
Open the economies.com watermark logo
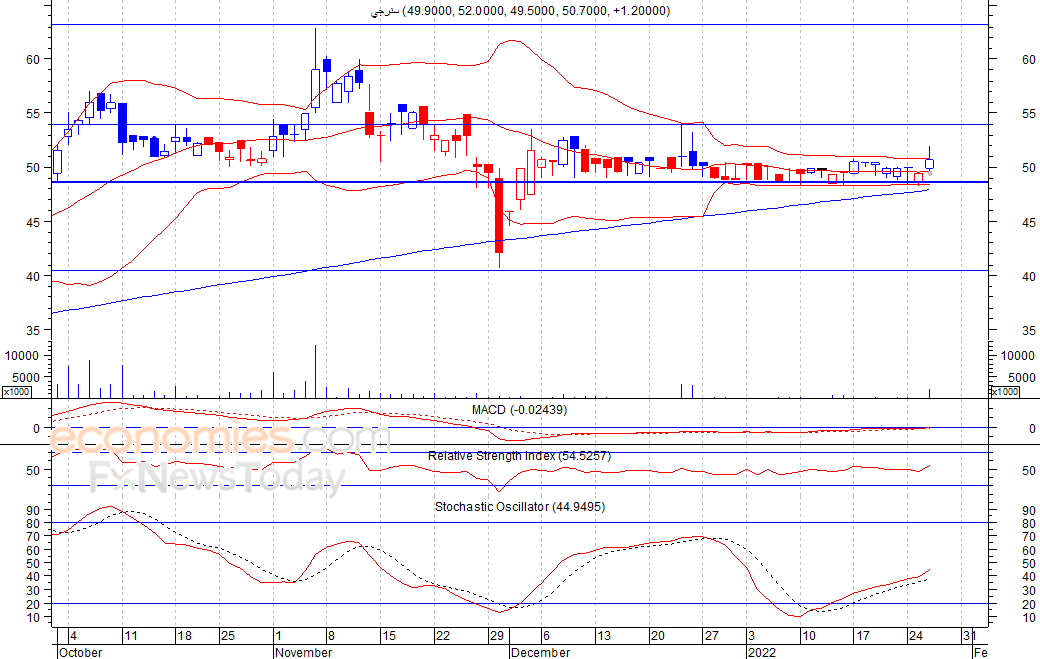click(220, 439)
